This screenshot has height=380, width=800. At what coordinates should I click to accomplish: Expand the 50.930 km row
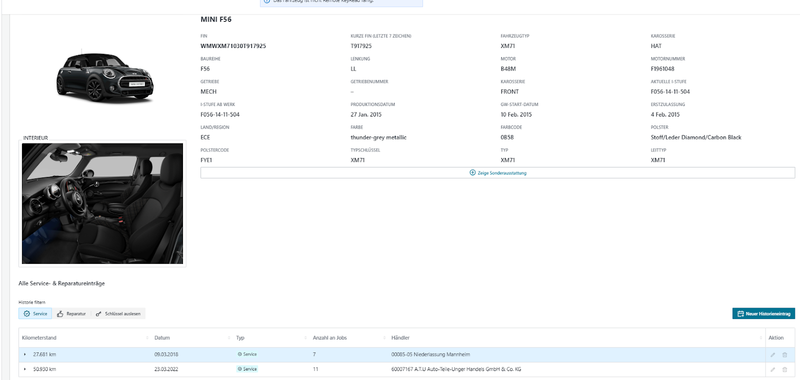(24, 369)
